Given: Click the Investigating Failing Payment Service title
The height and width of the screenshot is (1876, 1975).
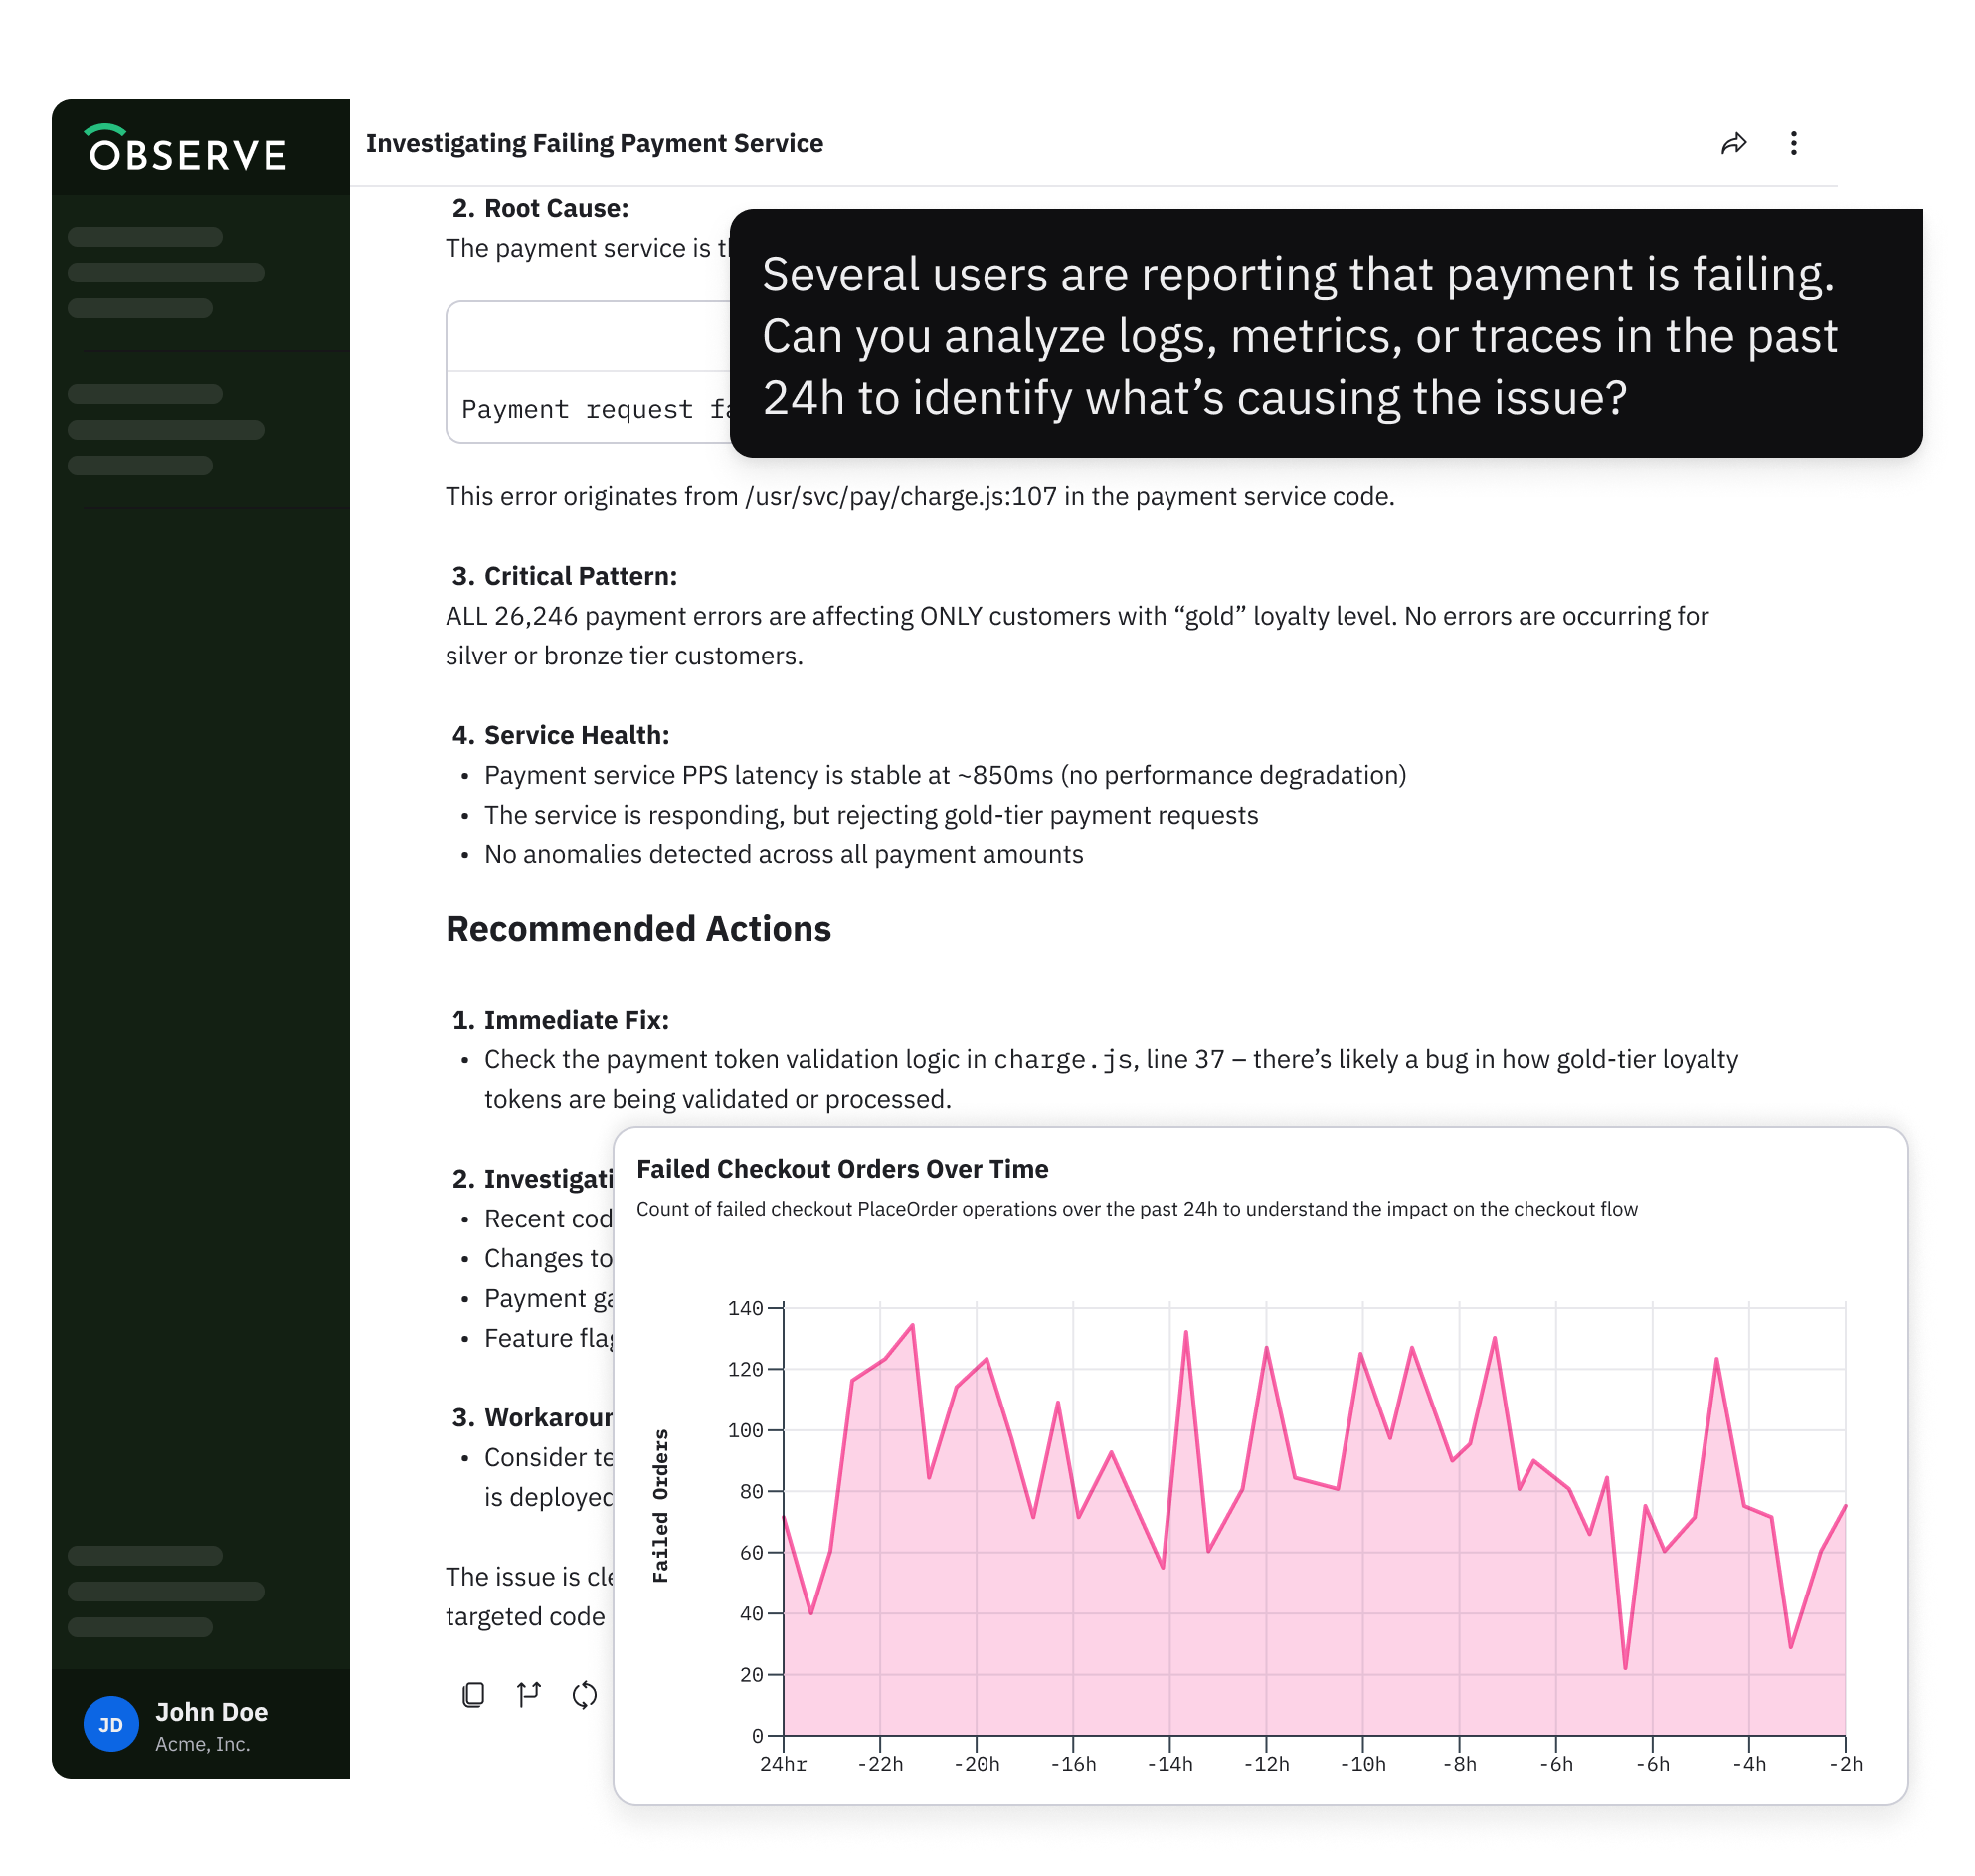Looking at the screenshot, I should [594, 143].
